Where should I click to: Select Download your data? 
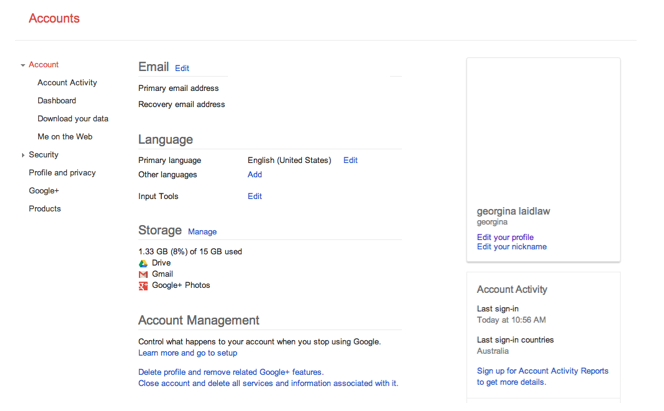point(73,119)
